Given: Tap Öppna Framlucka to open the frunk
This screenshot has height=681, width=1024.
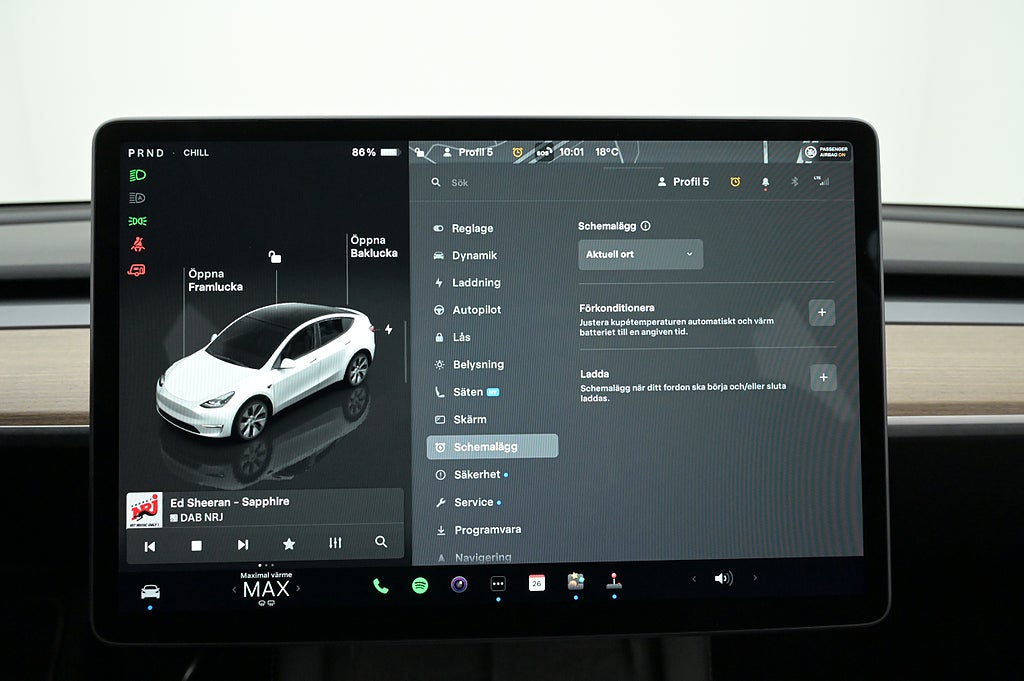Looking at the screenshot, I should click(x=215, y=280).
